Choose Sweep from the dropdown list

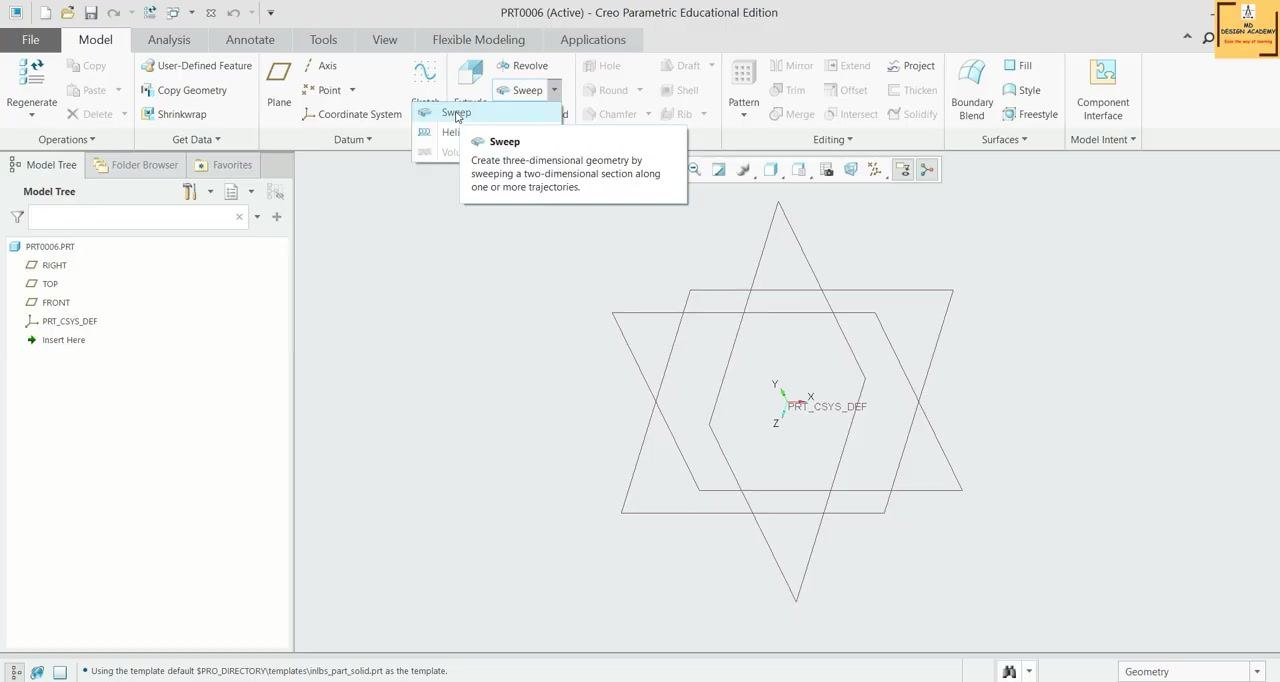tap(487, 112)
